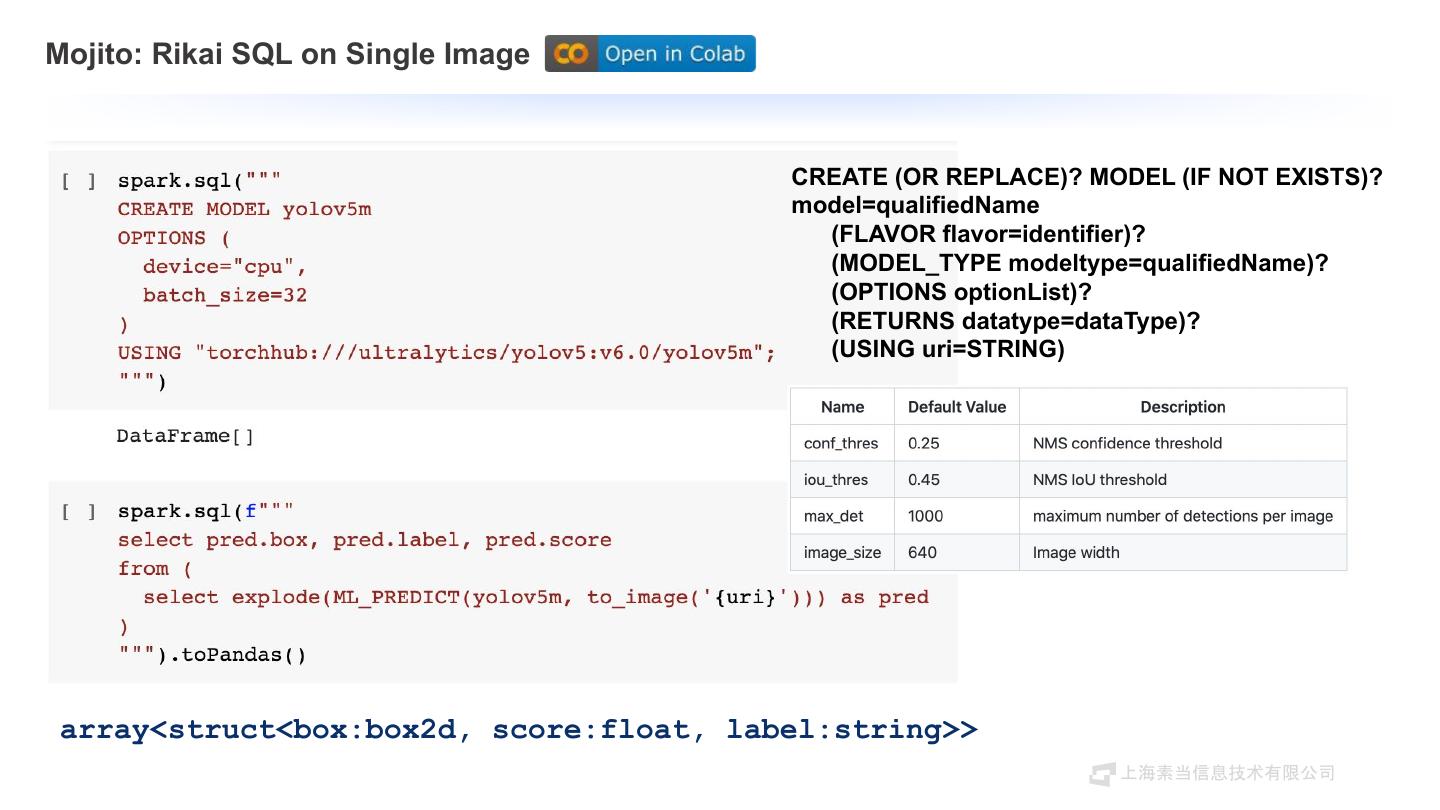Click the orange Colab CO logo
1440x810 pixels.
[x=571, y=54]
